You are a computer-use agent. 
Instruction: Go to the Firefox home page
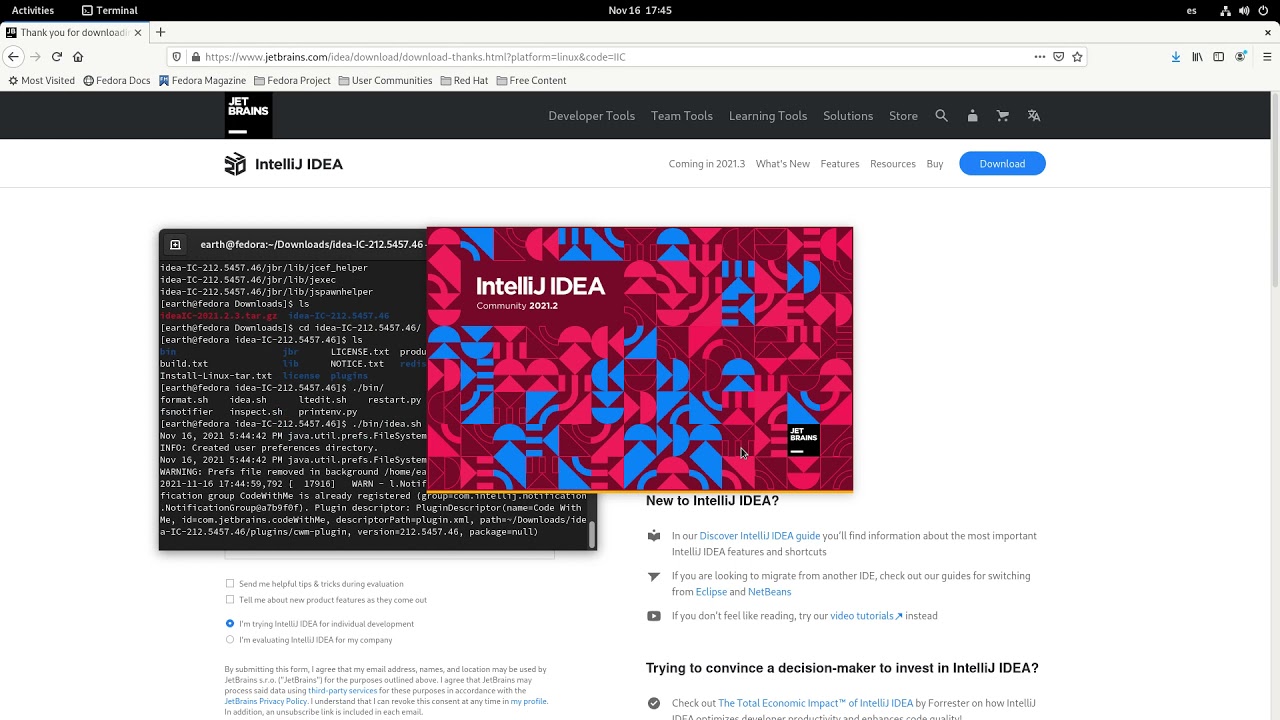pos(78,57)
